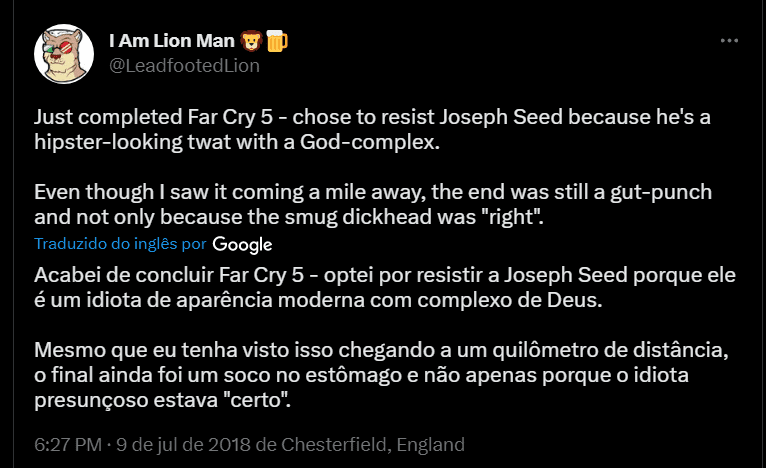766x468 pixels.
Task: Click the 6:27 PM timestamp
Action: [65, 444]
